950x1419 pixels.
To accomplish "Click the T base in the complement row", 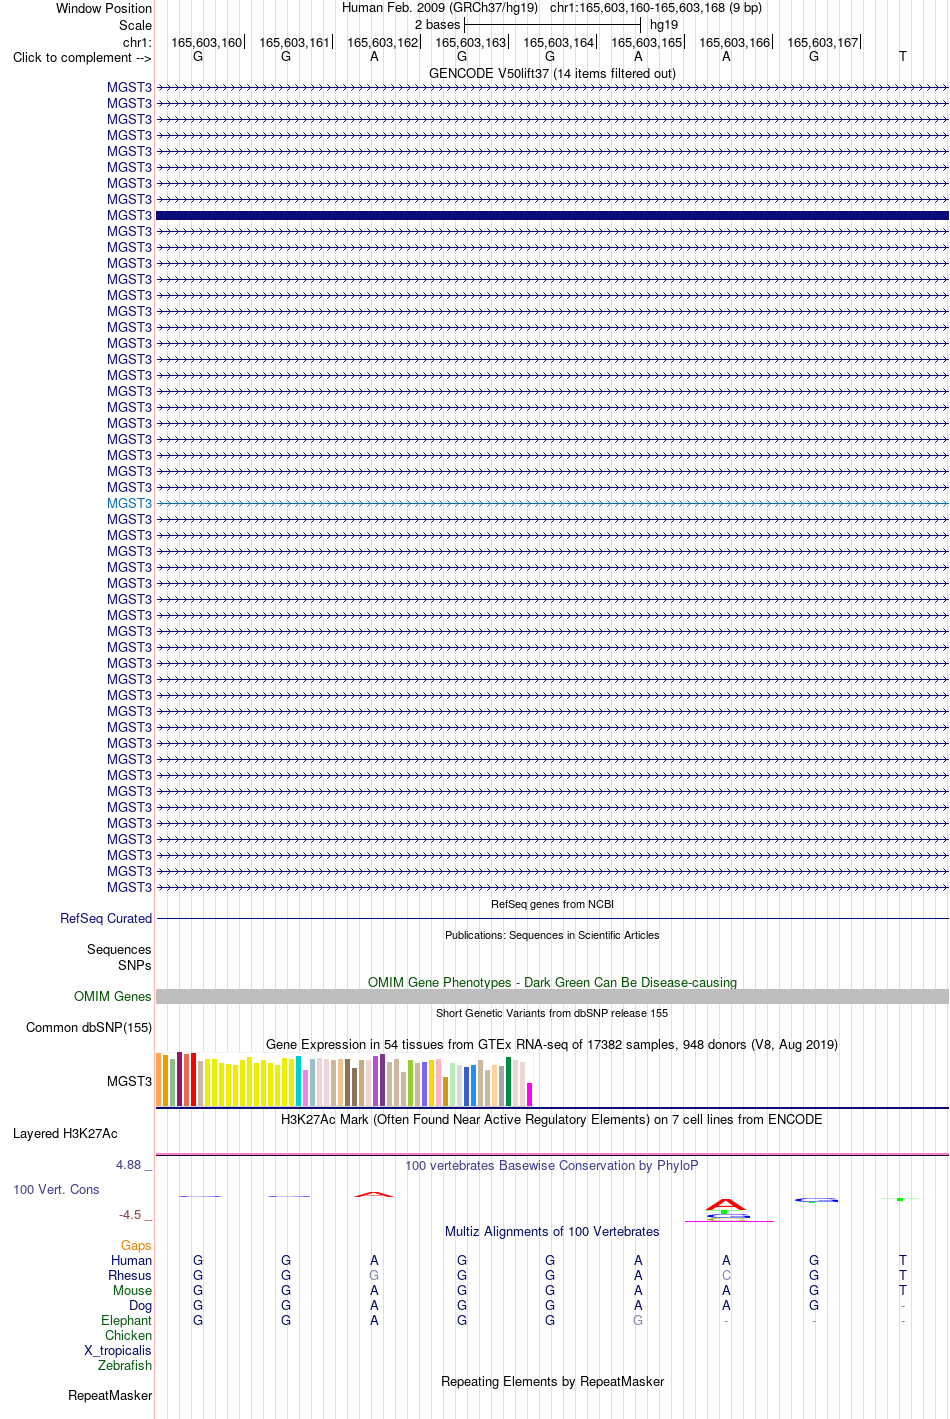I will click(x=903, y=56).
